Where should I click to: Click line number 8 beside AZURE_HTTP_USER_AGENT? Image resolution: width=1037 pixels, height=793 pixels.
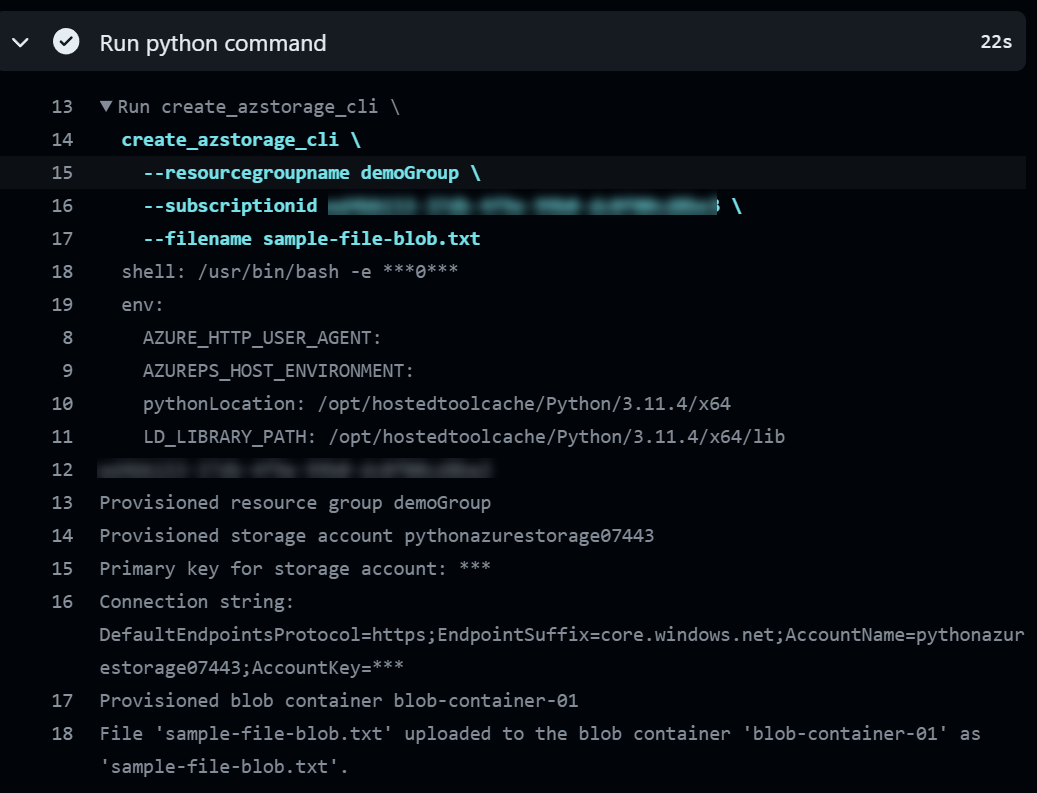click(67, 337)
